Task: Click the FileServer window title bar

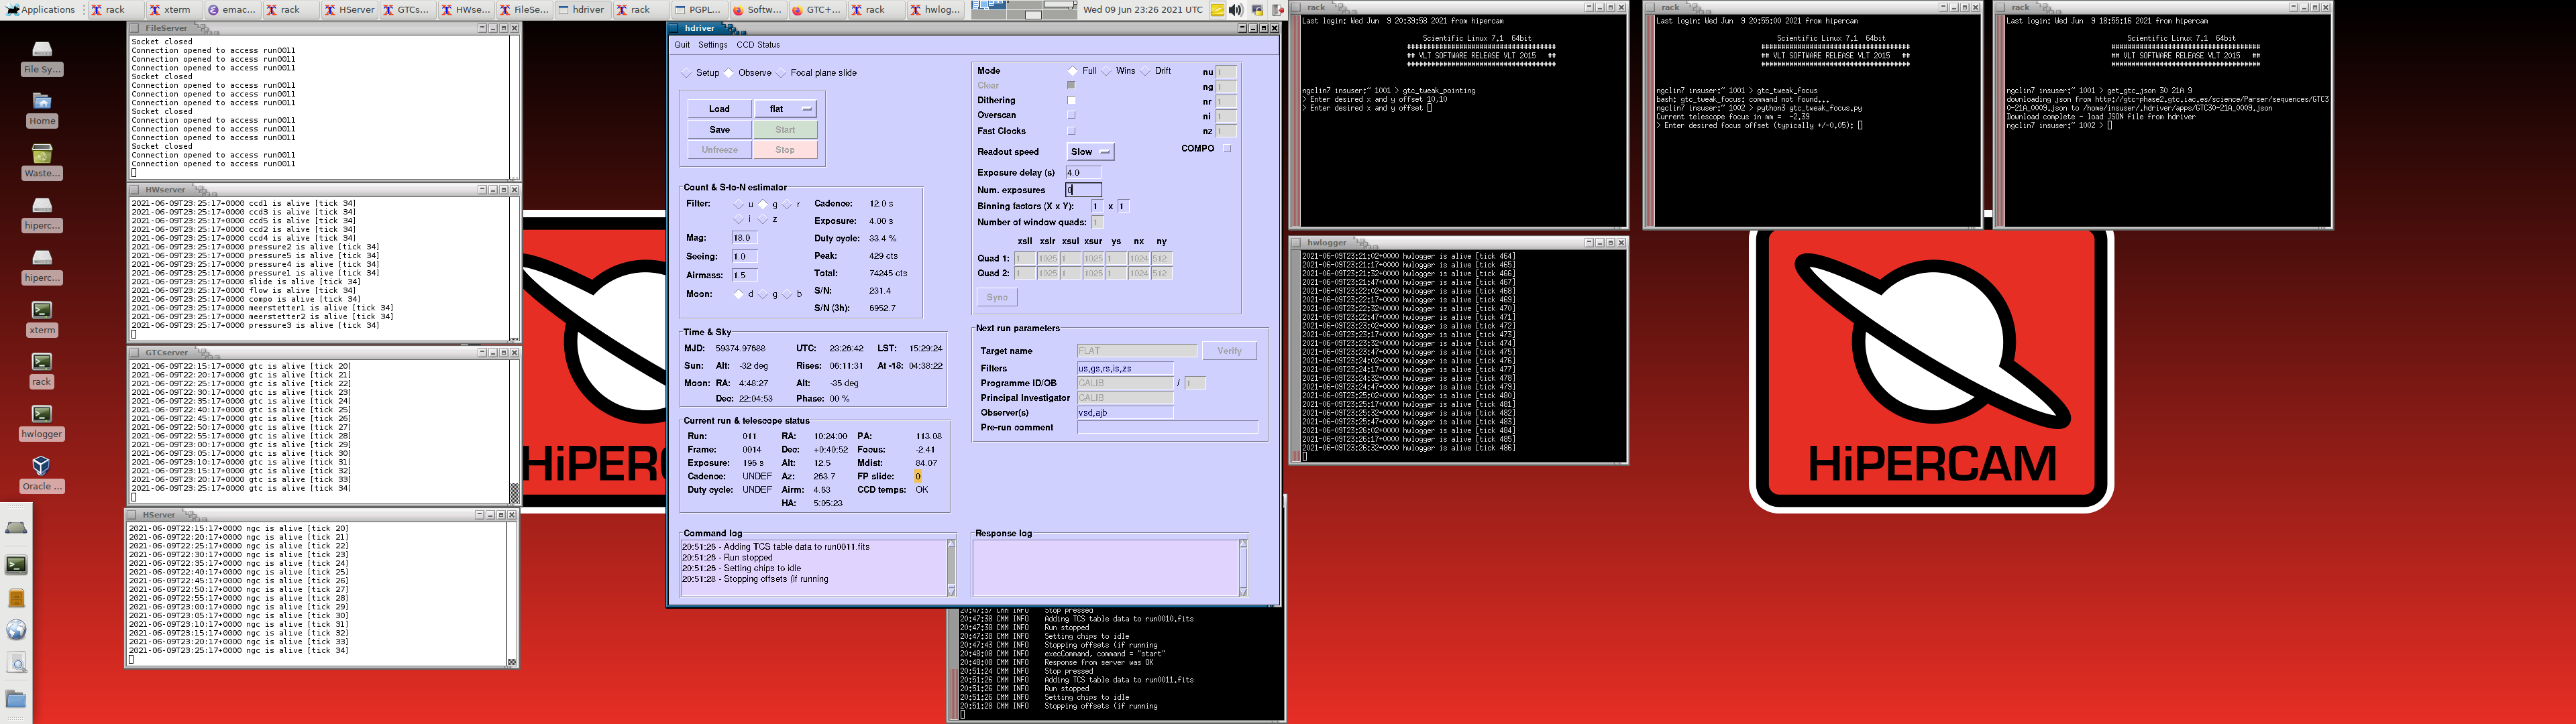Action: [324, 28]
